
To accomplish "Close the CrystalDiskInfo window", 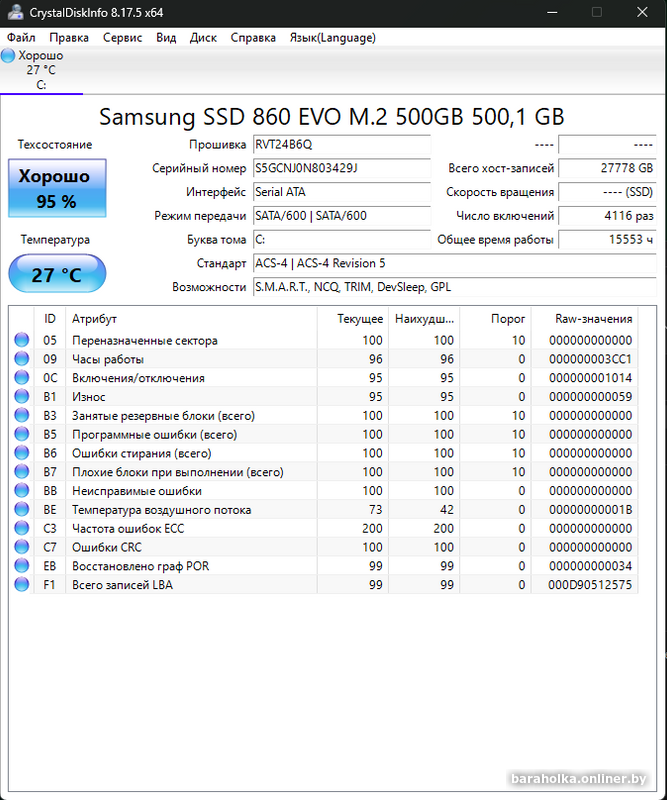I will click(643, 12).
